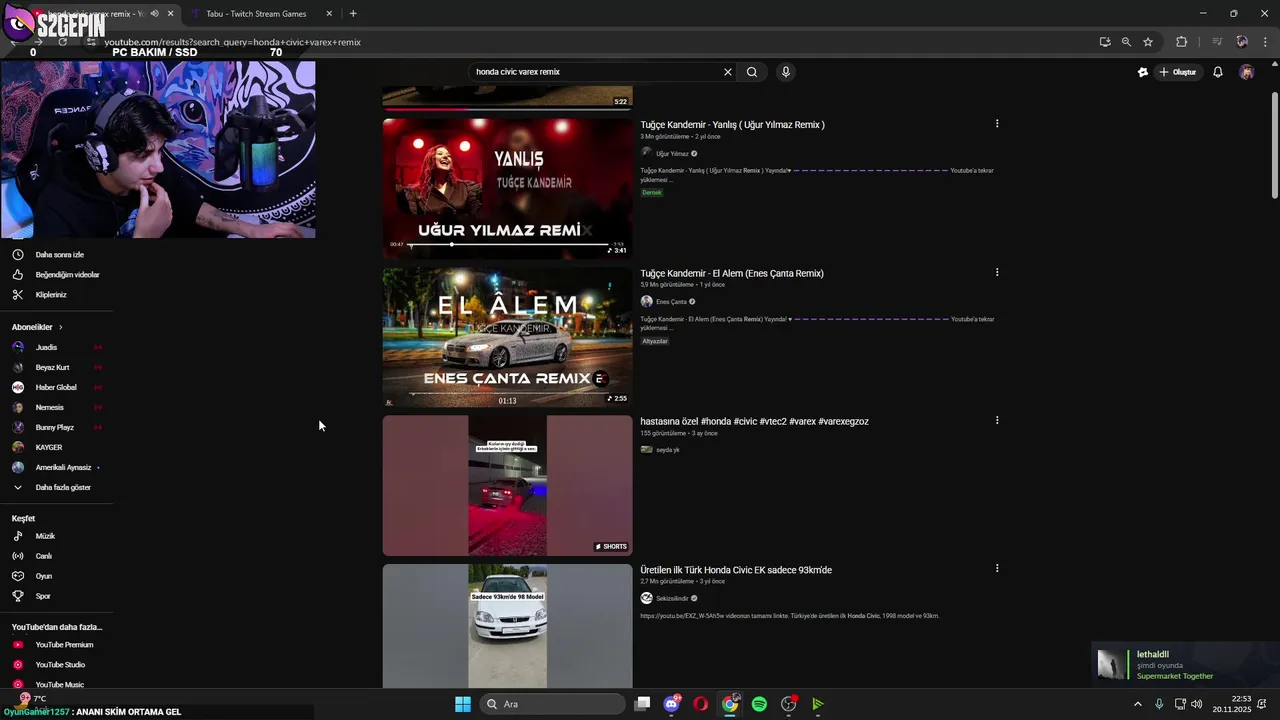
Task: Open the Chrome extensions puzzle icon
Action: (x=1182, y=42)
